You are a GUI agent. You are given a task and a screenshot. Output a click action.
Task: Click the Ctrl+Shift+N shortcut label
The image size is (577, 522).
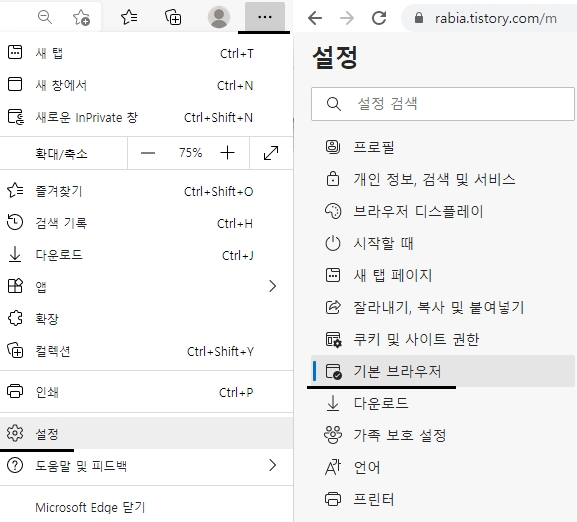pos(218,118)
